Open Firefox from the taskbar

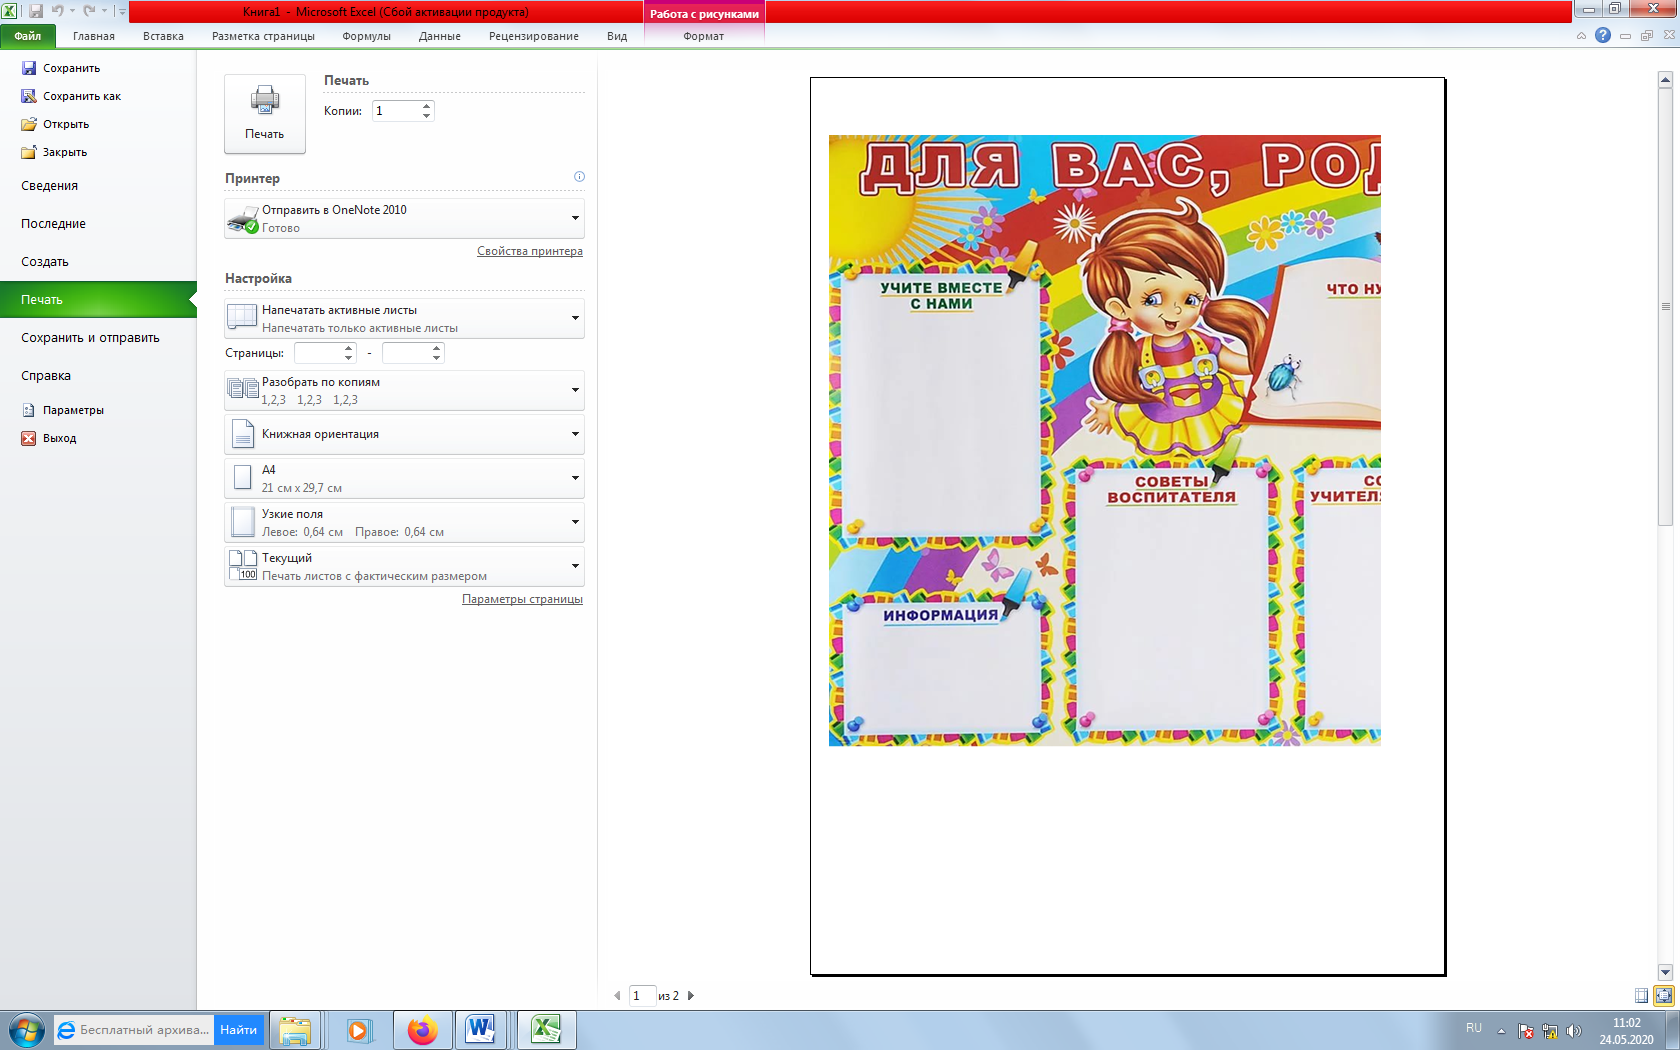[x=422, y=1030]
